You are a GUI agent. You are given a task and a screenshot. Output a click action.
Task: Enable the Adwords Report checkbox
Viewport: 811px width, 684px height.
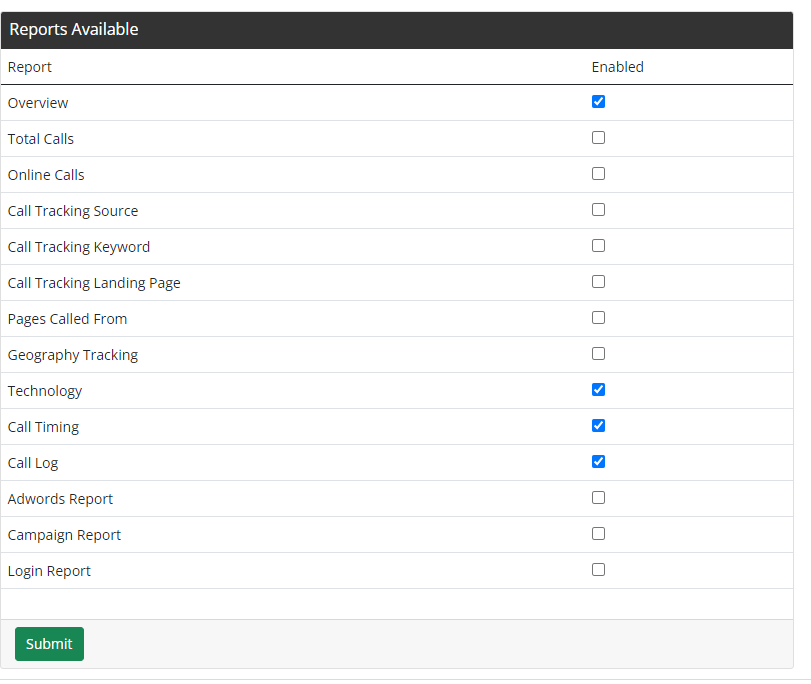pos(598,498)
